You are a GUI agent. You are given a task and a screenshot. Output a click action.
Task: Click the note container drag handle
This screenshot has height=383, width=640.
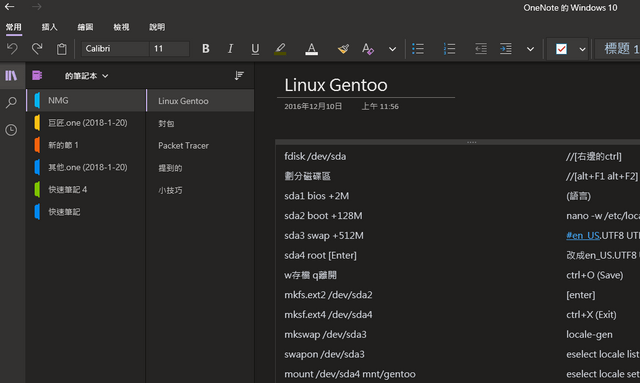(x=471, y=142)
